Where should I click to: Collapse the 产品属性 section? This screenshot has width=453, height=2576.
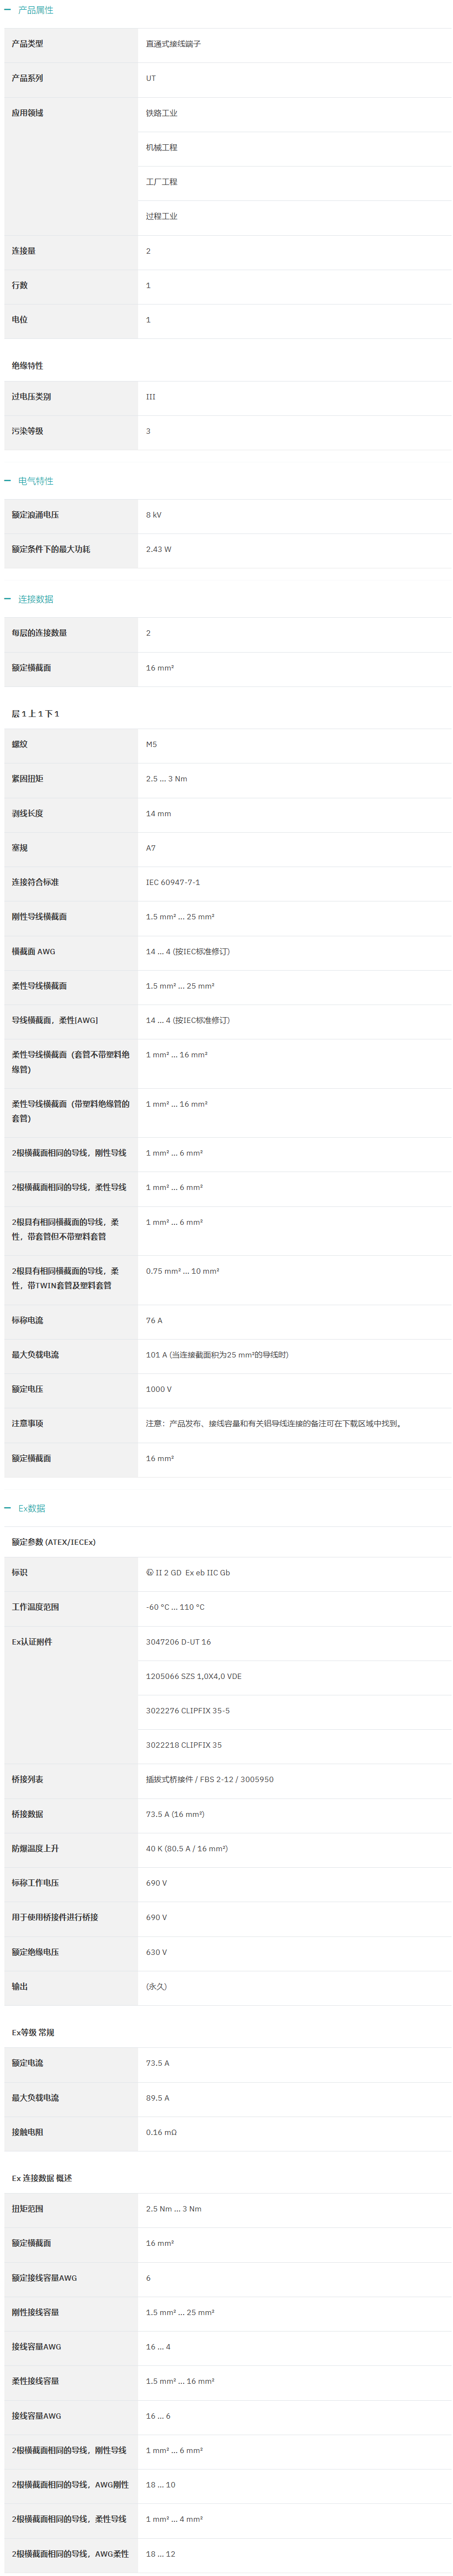point(29,10)
